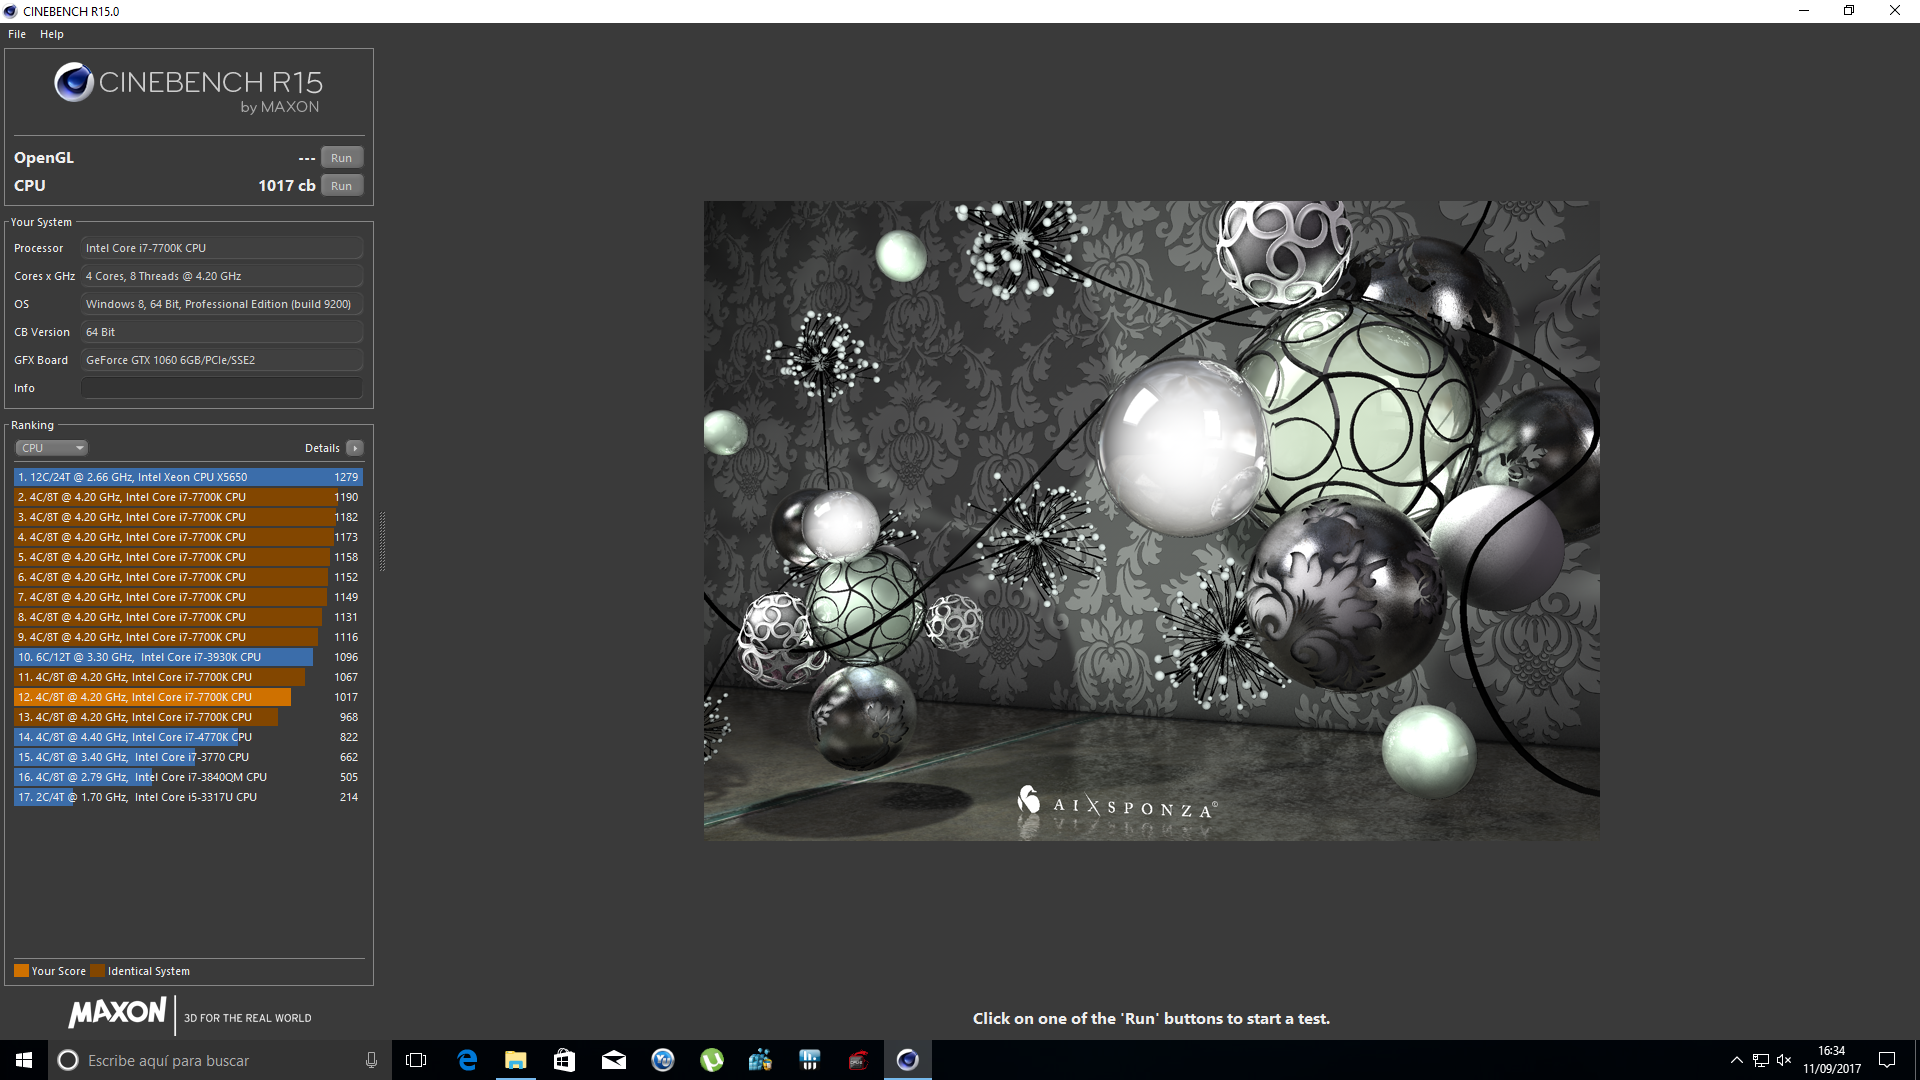Open the Microsoft Store taskbar icon
The height and width of the screenshot is (1080, 1920).
click(x=565, y=1060)
